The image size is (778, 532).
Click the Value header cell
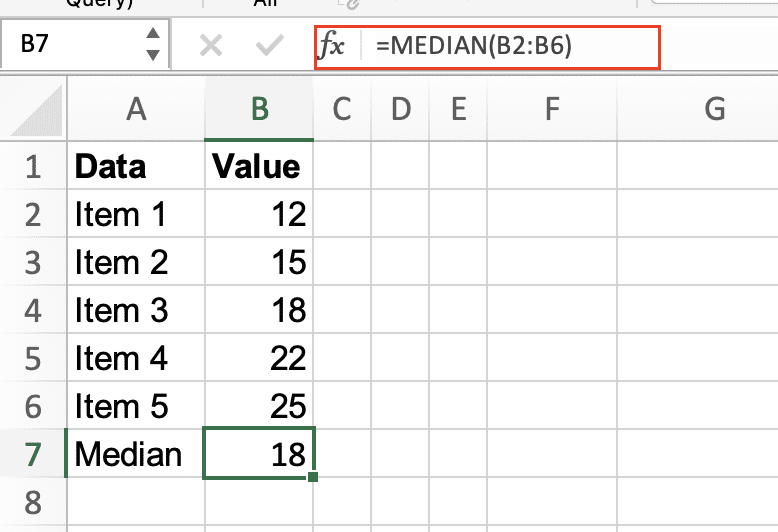[259, 166]
